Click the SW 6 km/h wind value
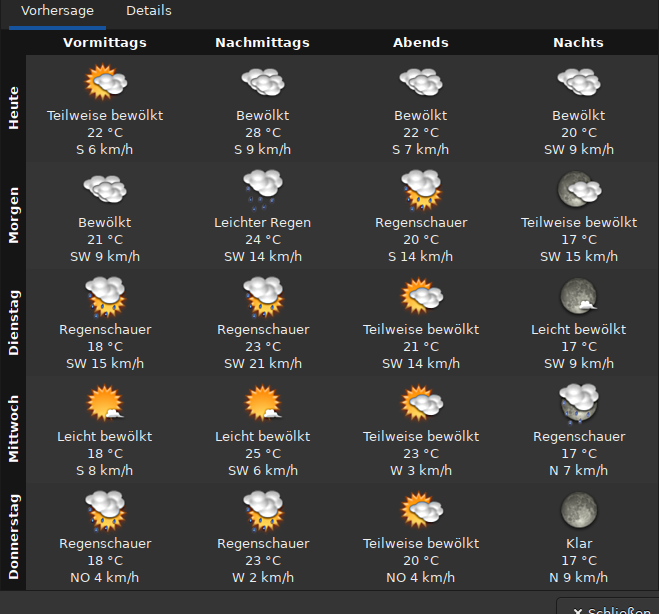 tap(263, 471)
